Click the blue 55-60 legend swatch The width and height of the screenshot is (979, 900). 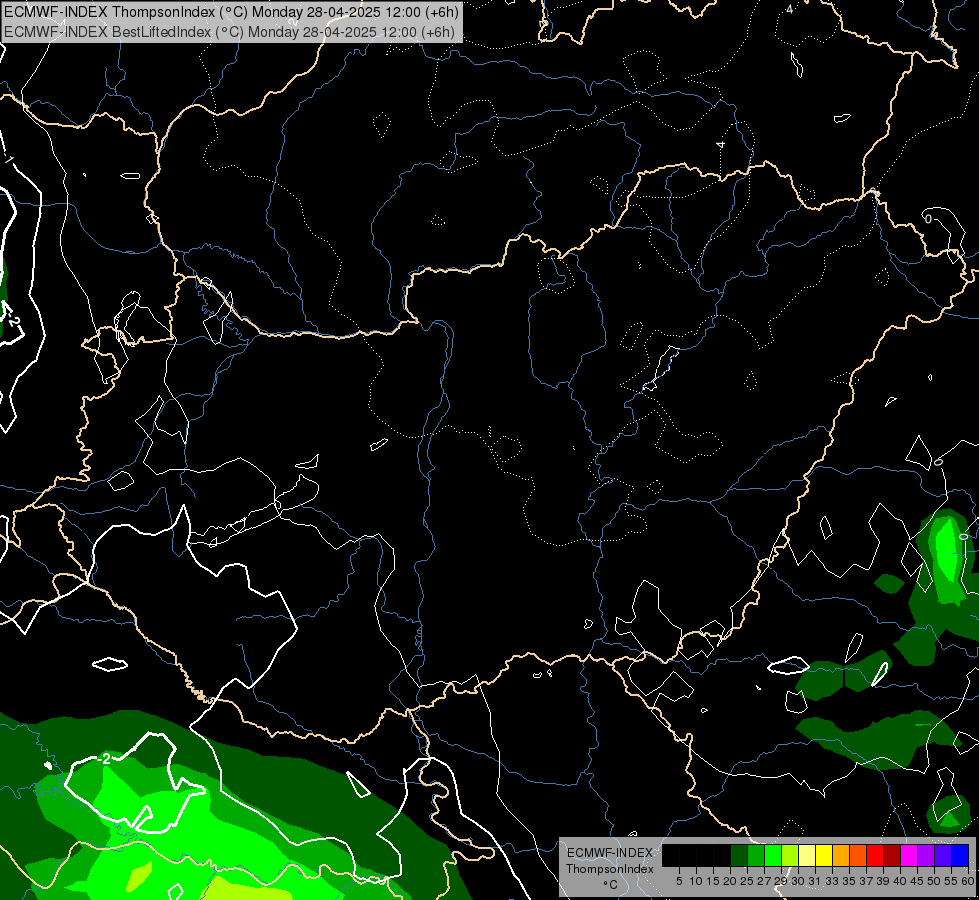tap(960, 855)
